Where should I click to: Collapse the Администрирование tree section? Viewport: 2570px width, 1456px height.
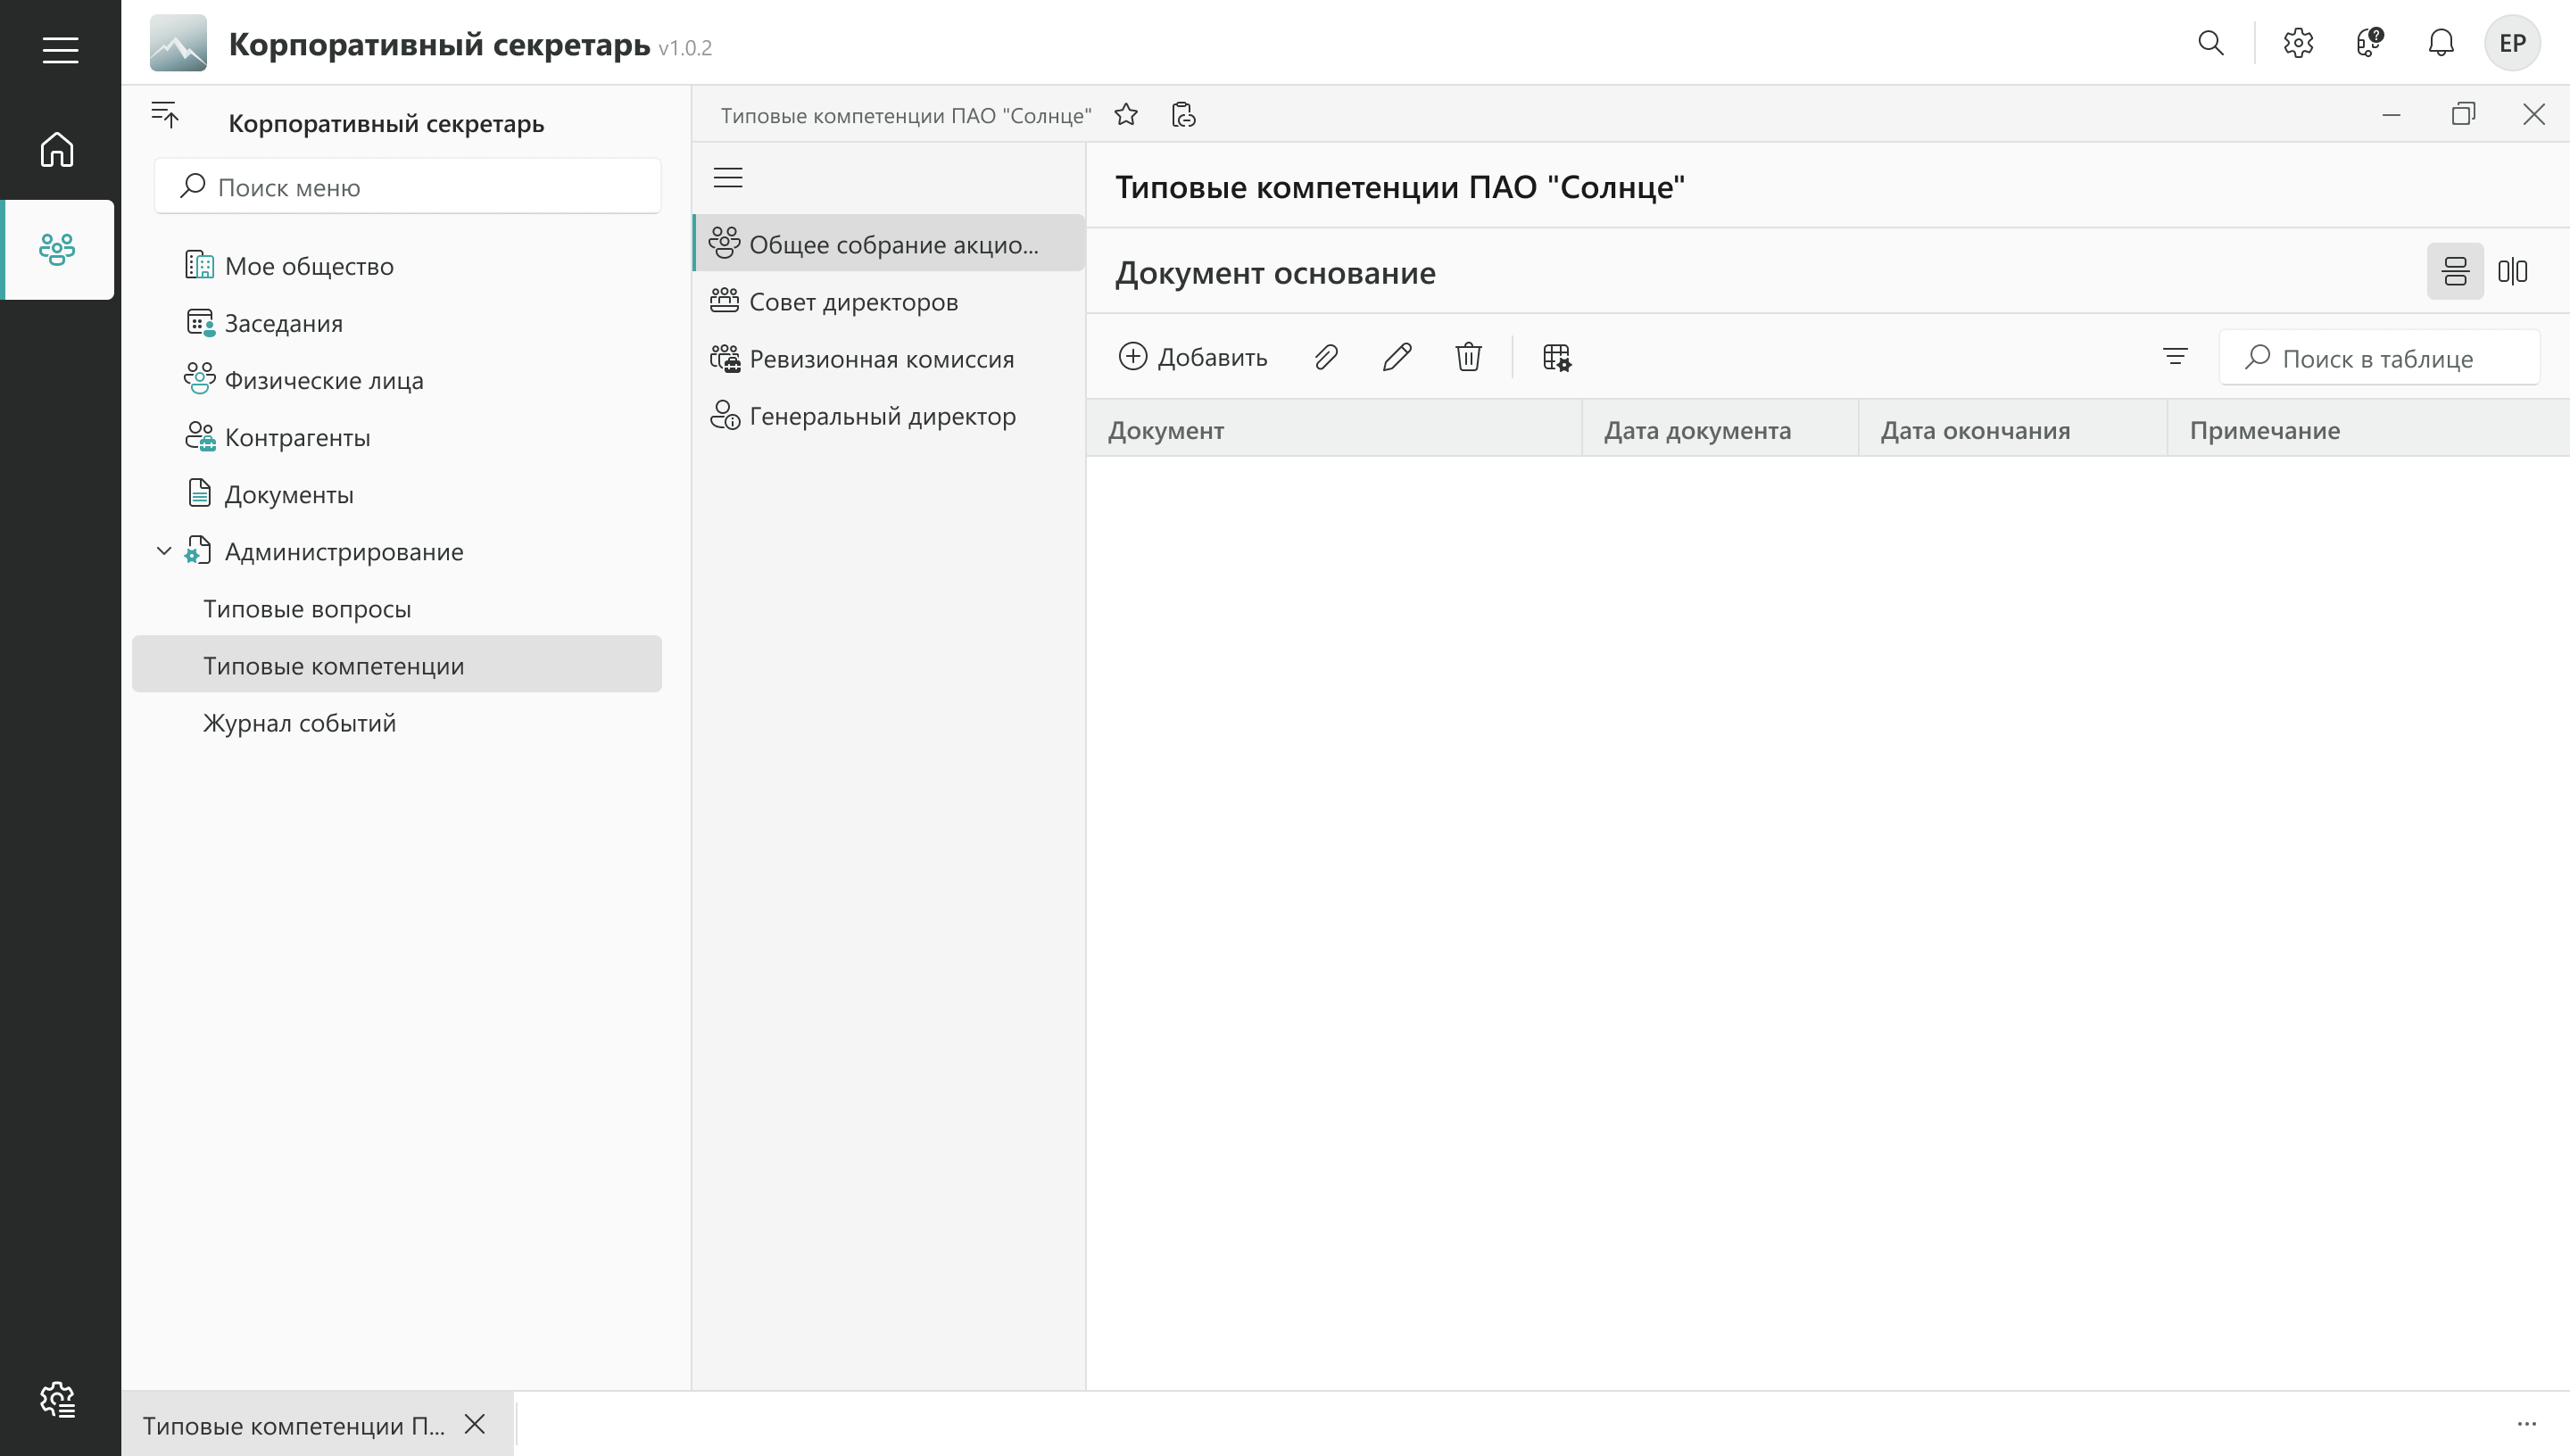point(164,551)
